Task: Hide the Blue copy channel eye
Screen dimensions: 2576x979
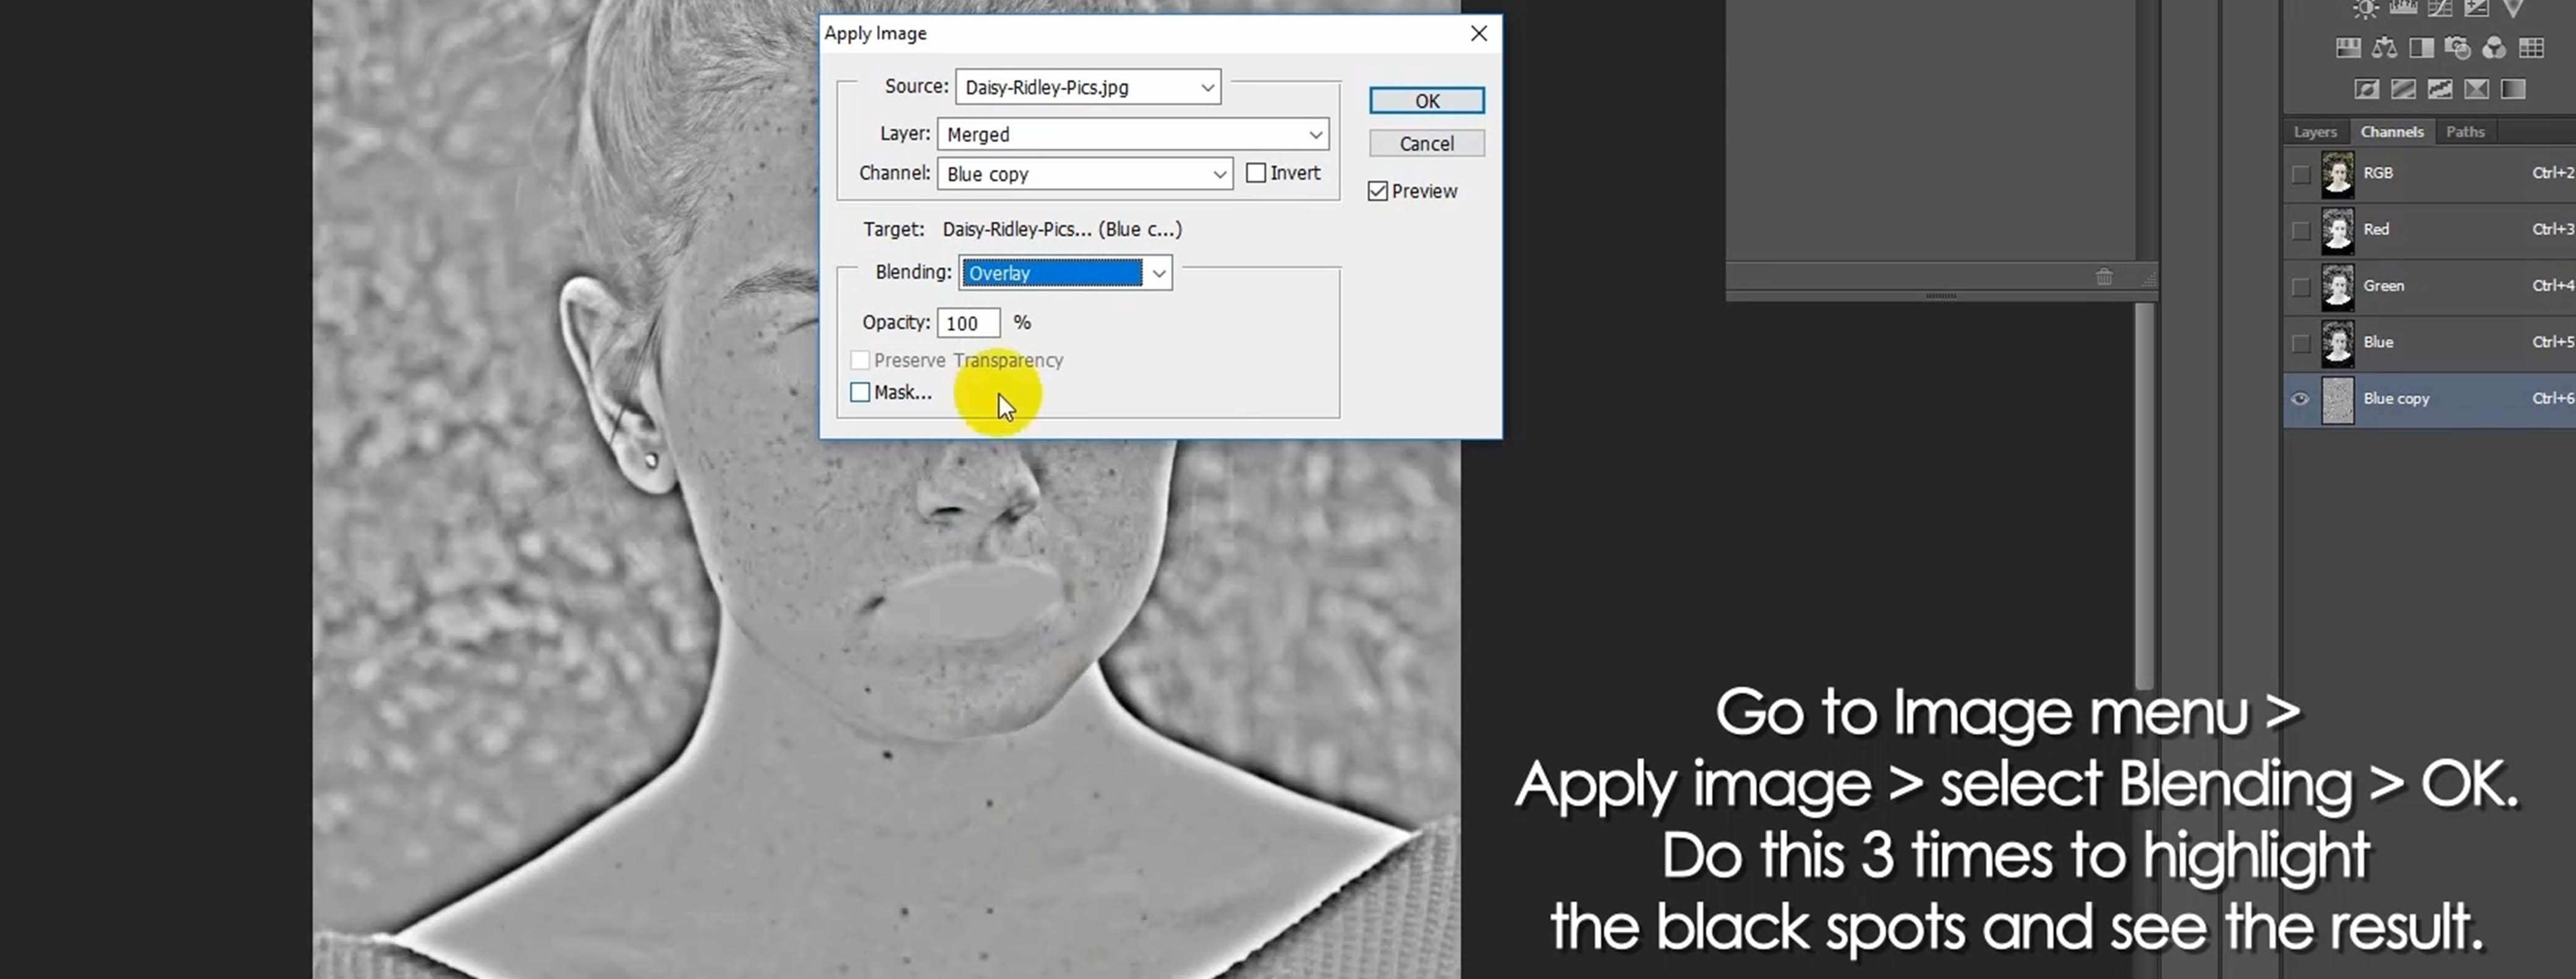Action: tap(2300, 399)
